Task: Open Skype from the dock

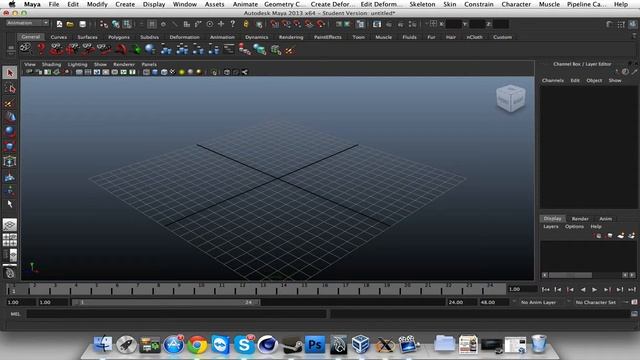Action: point(244,344)
